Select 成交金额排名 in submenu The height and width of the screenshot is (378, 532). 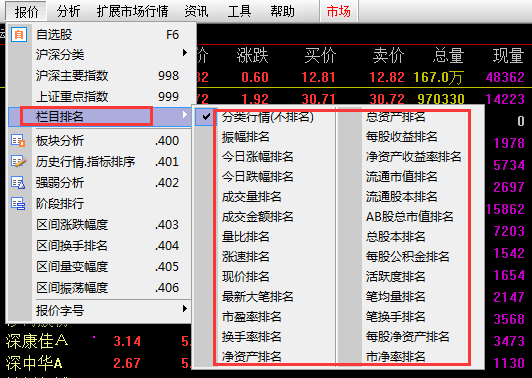pyautogui.click(x=258, y=217)
